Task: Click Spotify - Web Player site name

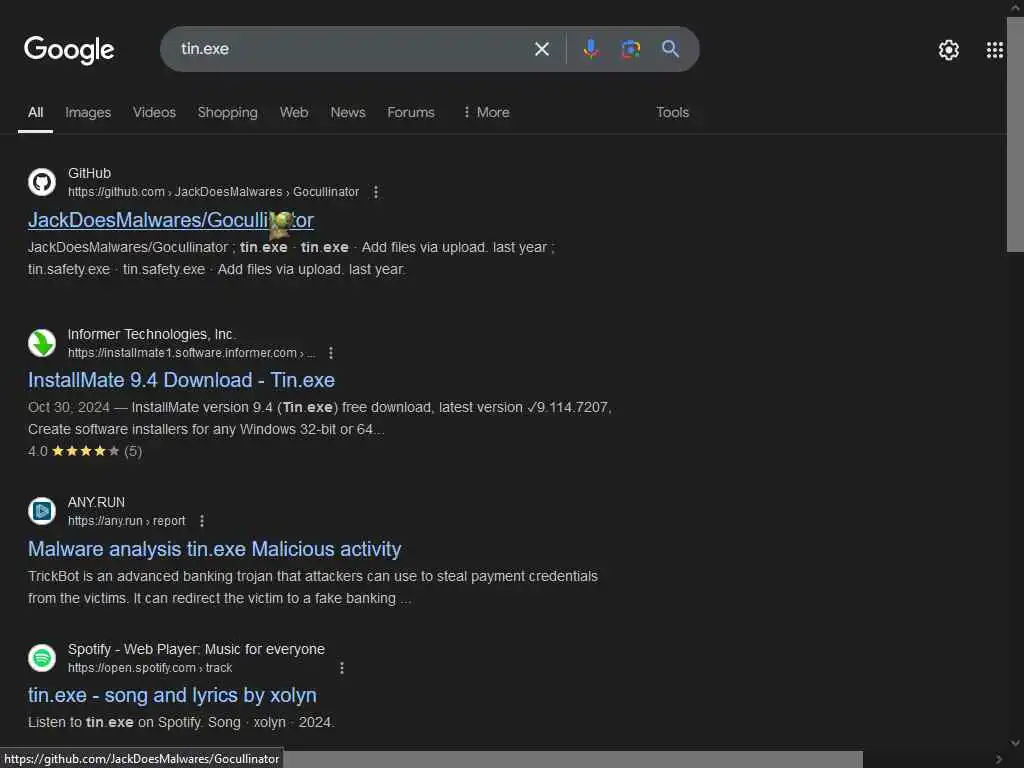Action: (196, 649)
